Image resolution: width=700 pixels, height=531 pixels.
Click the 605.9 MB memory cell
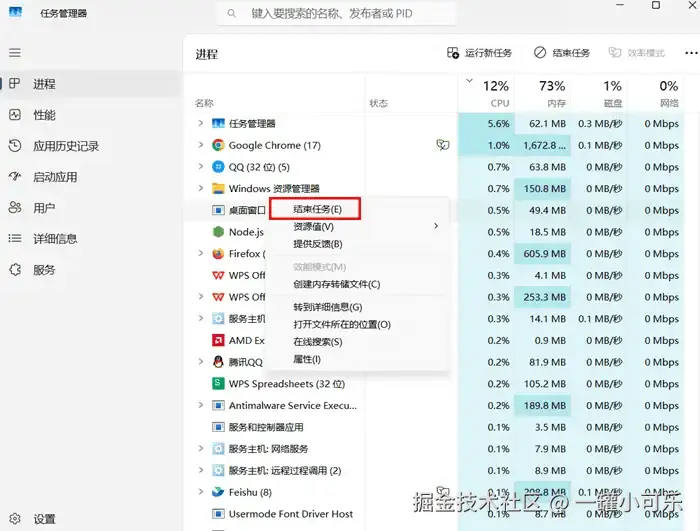[542, 253]
